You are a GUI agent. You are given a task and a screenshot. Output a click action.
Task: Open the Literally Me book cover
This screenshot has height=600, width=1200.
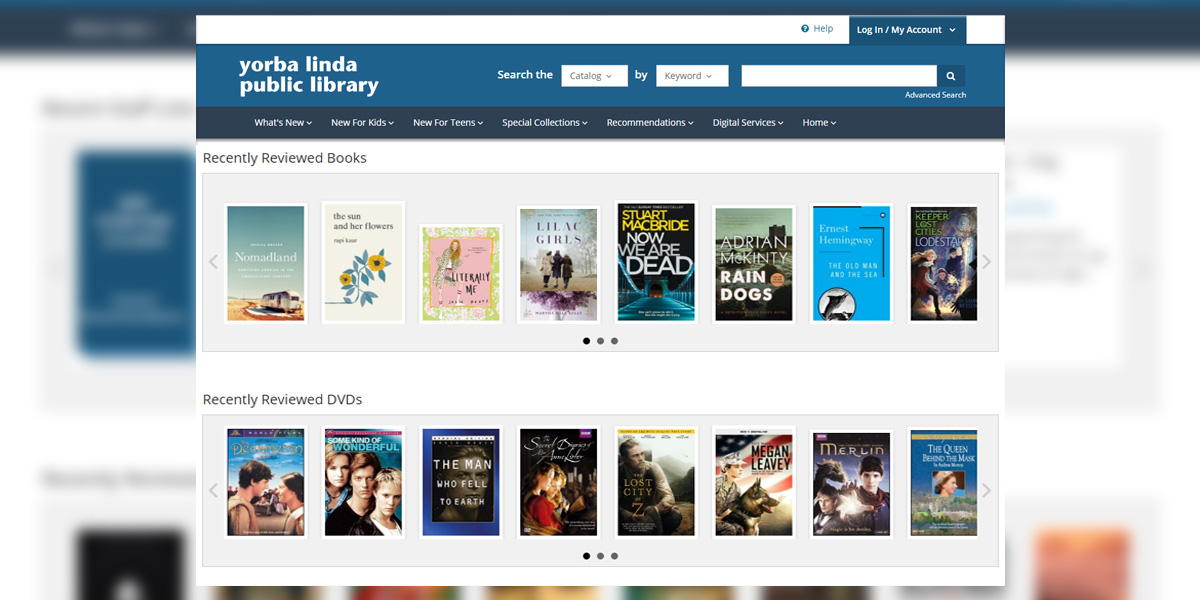pos(461,273)
